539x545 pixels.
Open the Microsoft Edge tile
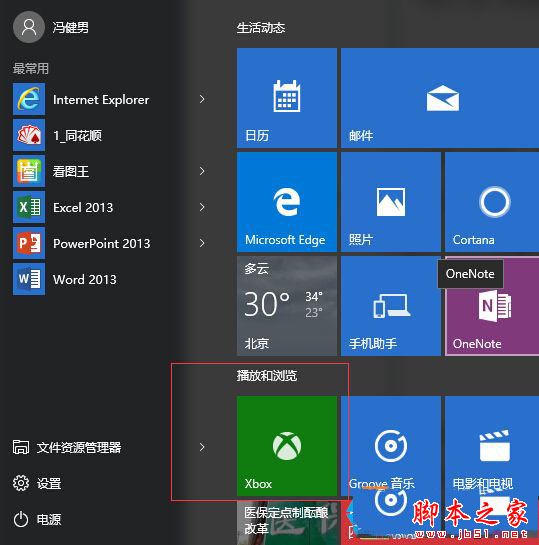coord(287,202)
